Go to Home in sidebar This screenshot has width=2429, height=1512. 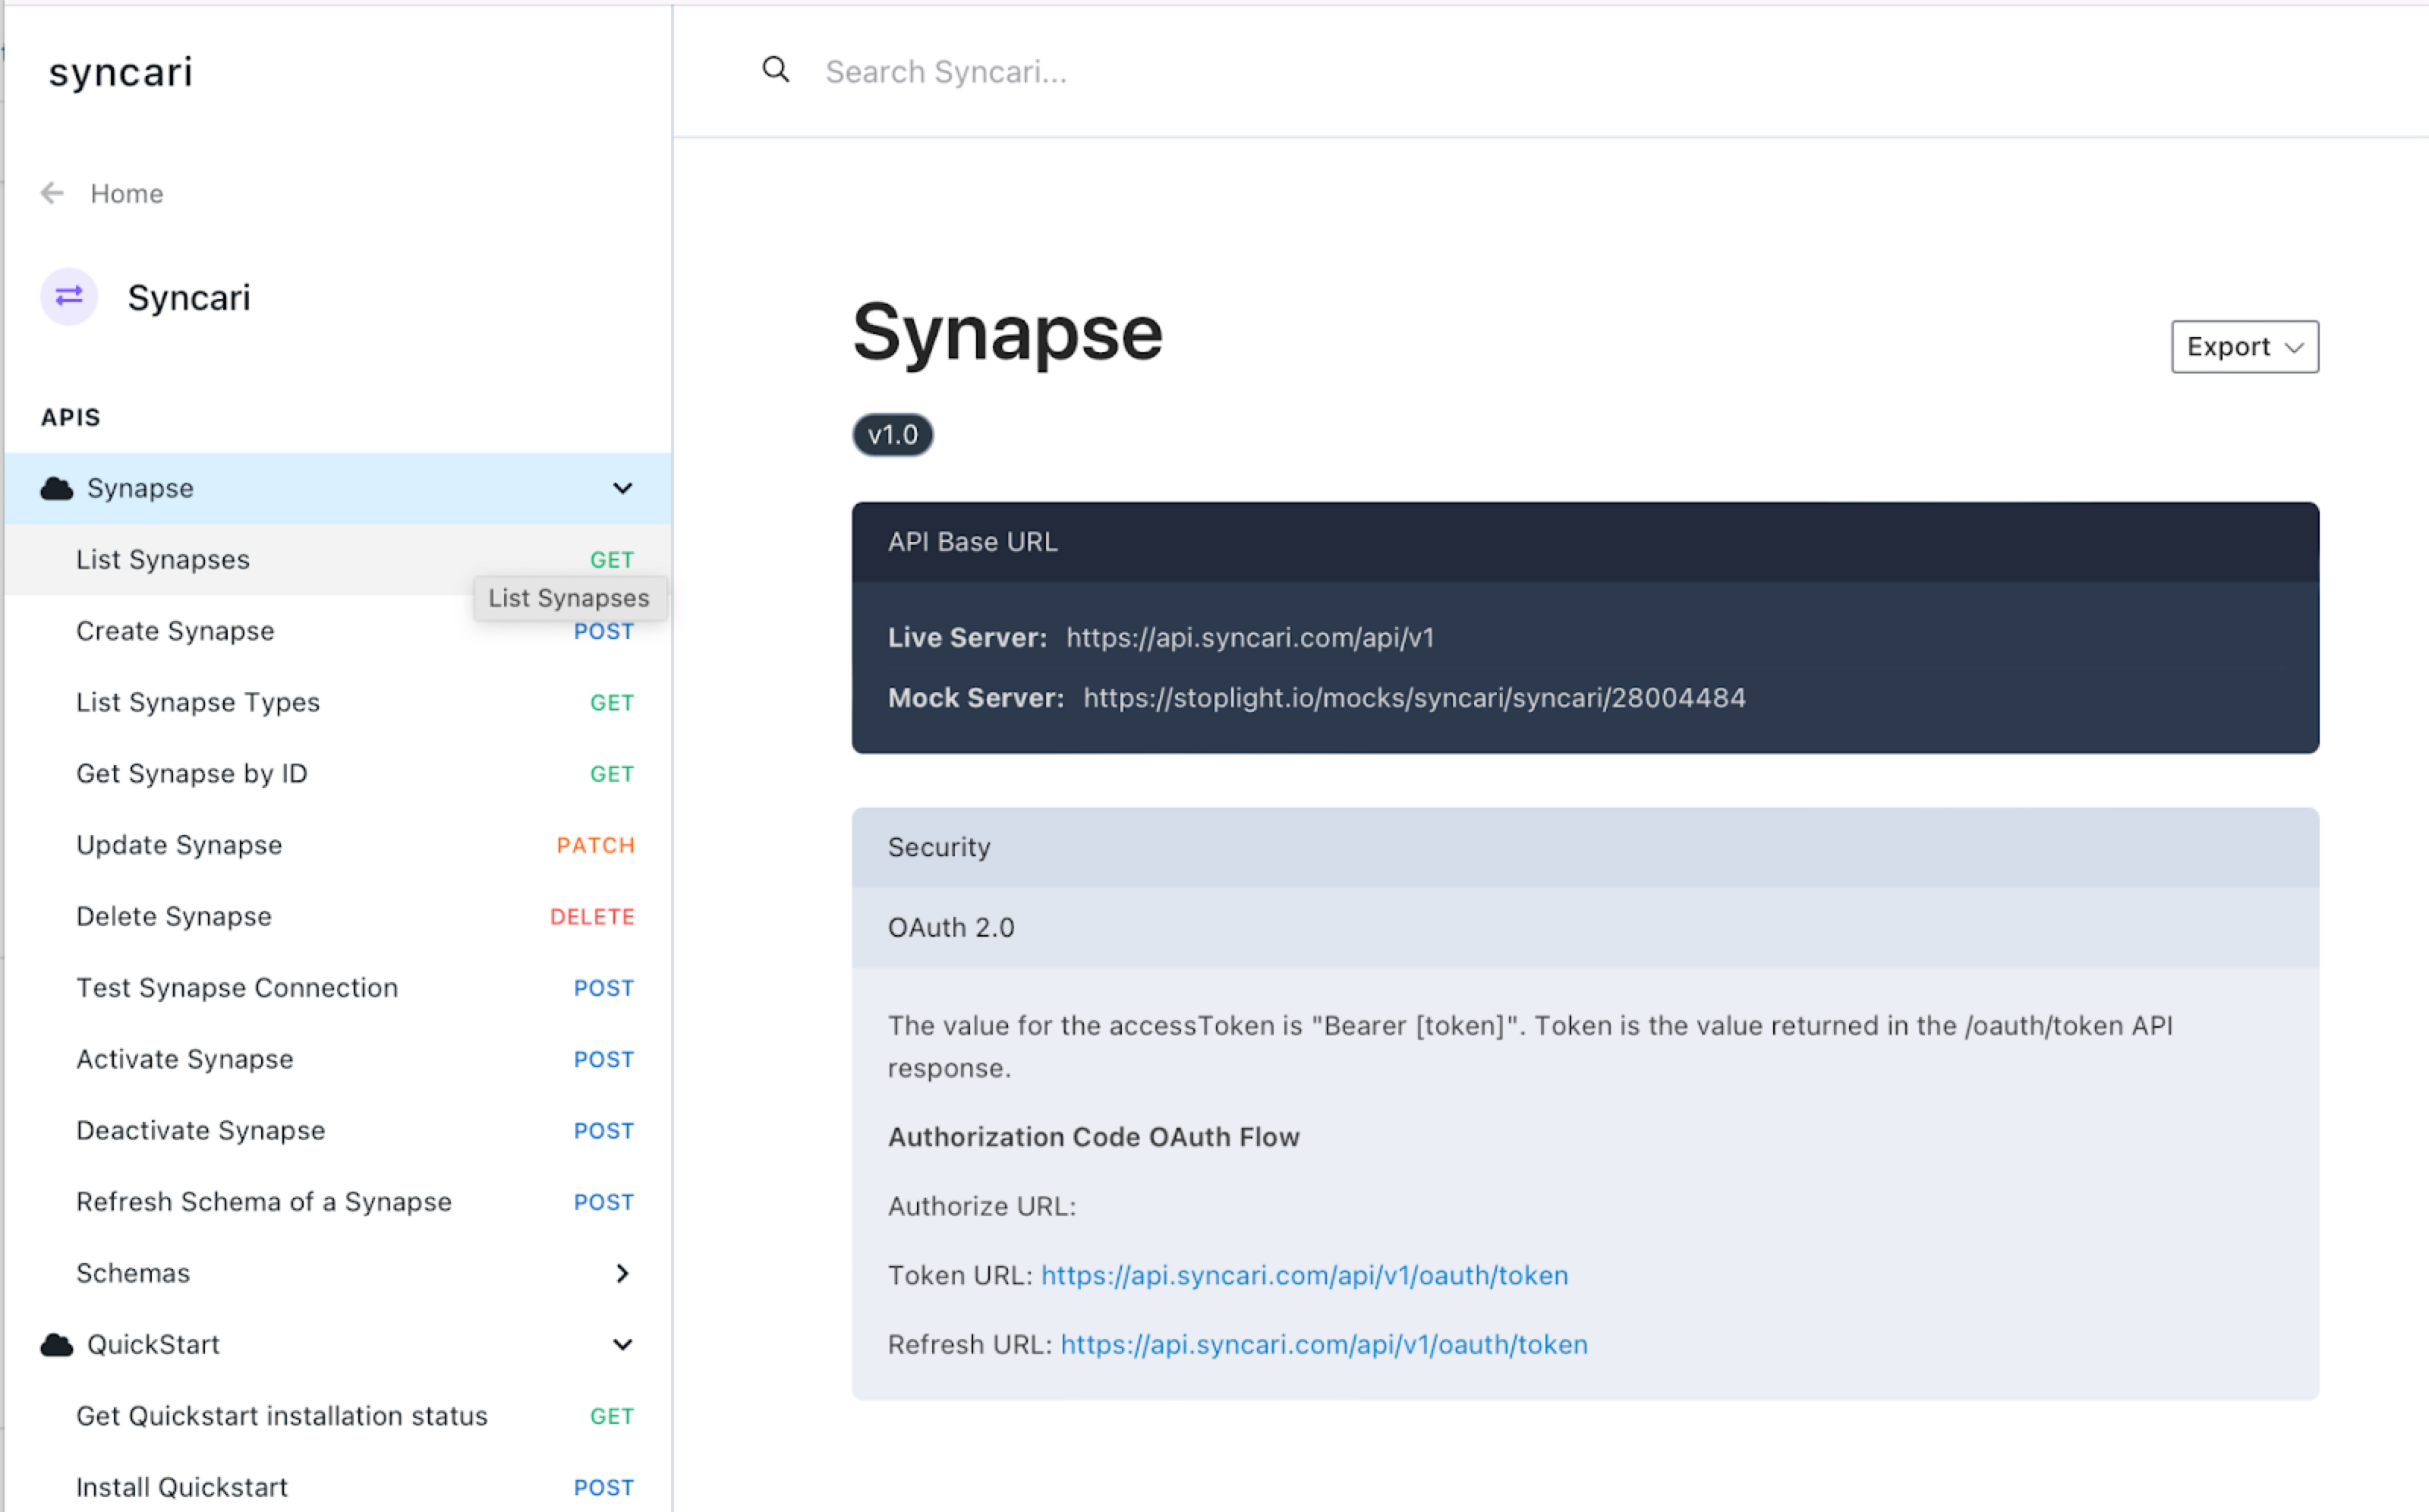tap(126, 193)
